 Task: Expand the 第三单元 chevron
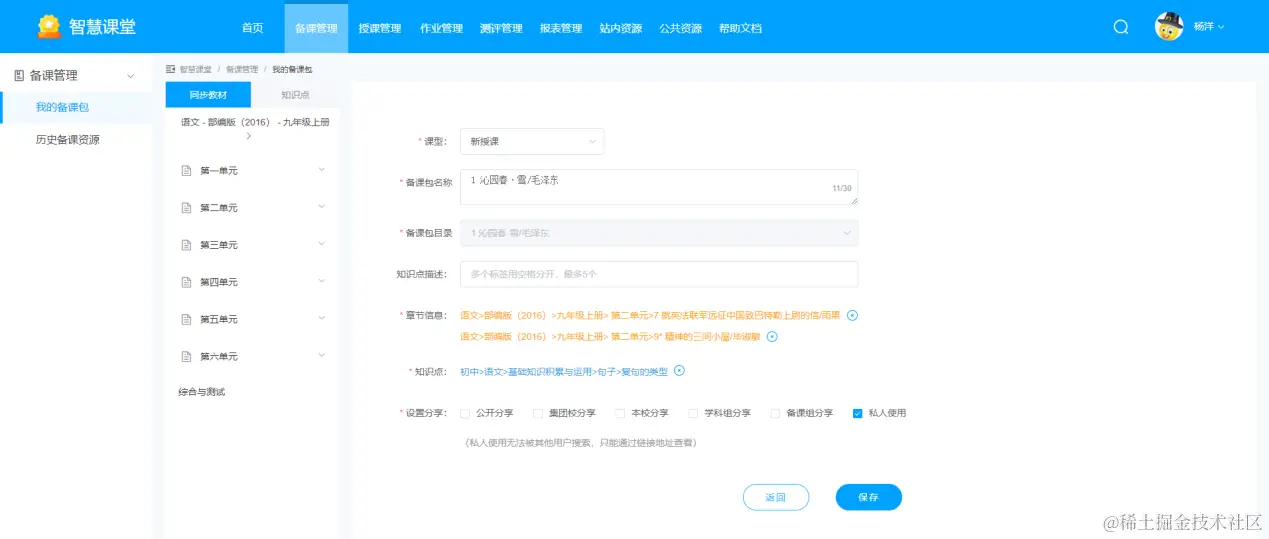[321, 244]
